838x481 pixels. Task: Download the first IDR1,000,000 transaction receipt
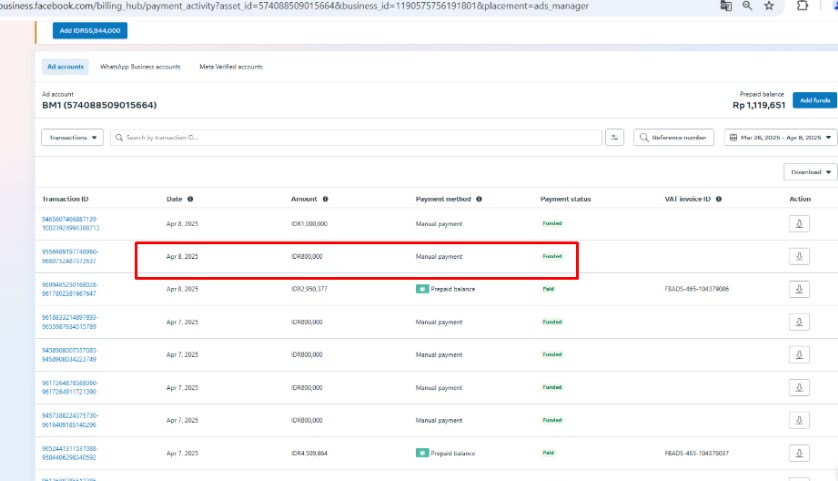click(x=799, y=224)
